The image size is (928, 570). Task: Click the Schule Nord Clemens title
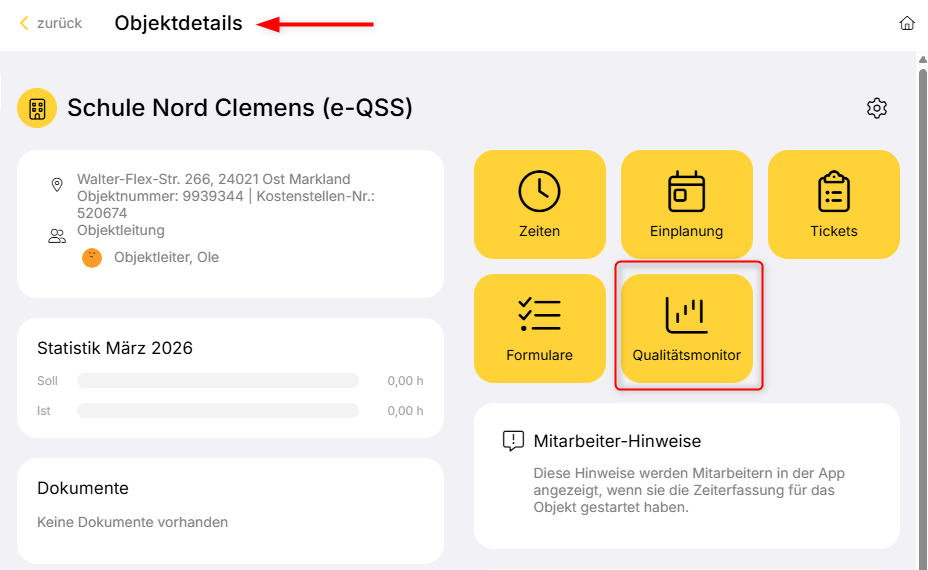pos(240,108)
